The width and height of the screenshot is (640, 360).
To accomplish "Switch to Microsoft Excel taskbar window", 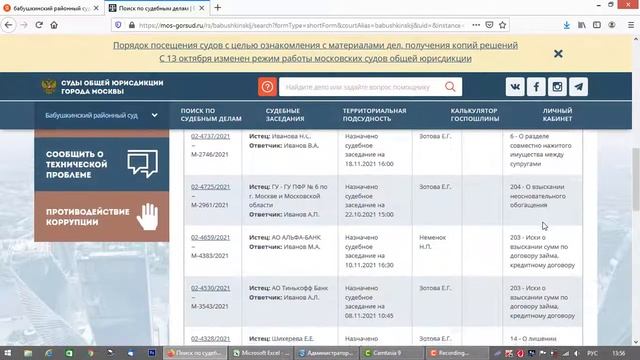I will point(261,353).
